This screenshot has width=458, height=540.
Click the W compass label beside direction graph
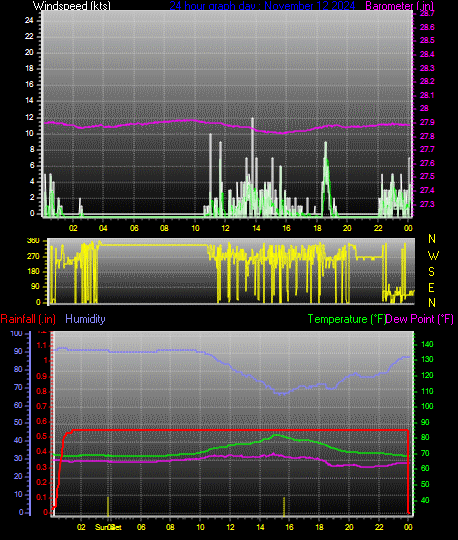433,256
